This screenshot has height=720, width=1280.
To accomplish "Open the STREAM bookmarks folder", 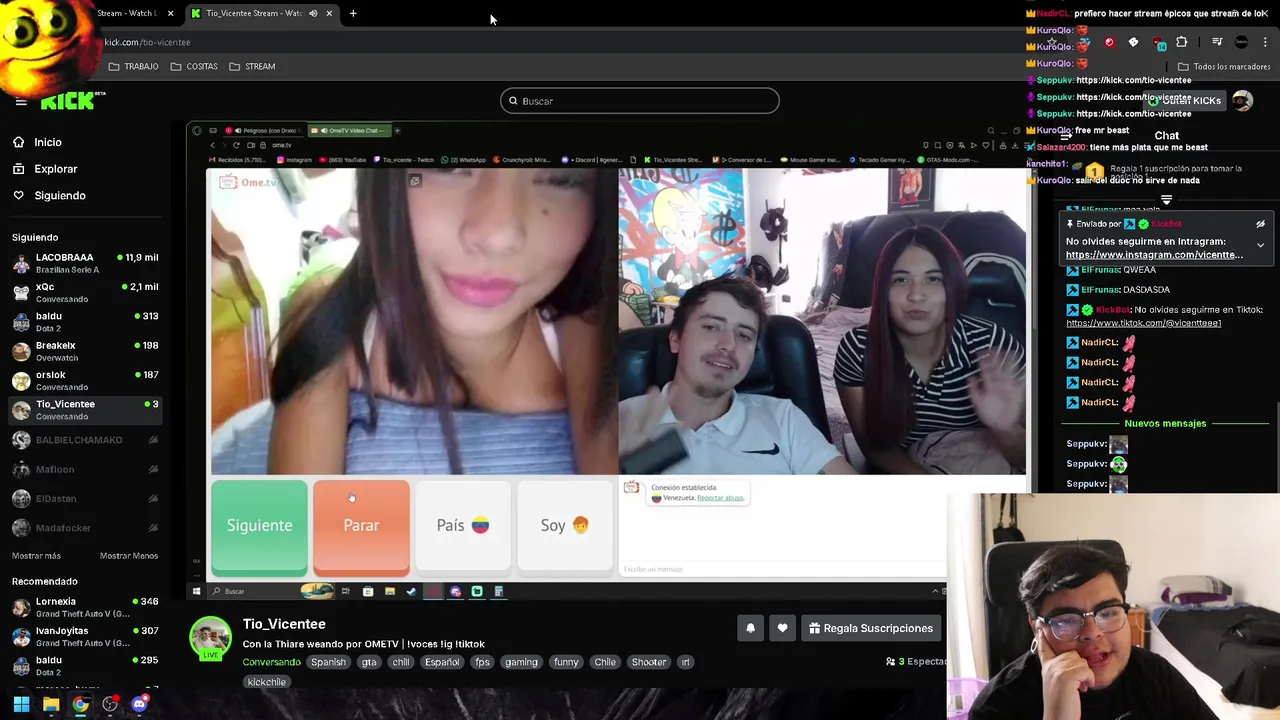I will point(252,66).
